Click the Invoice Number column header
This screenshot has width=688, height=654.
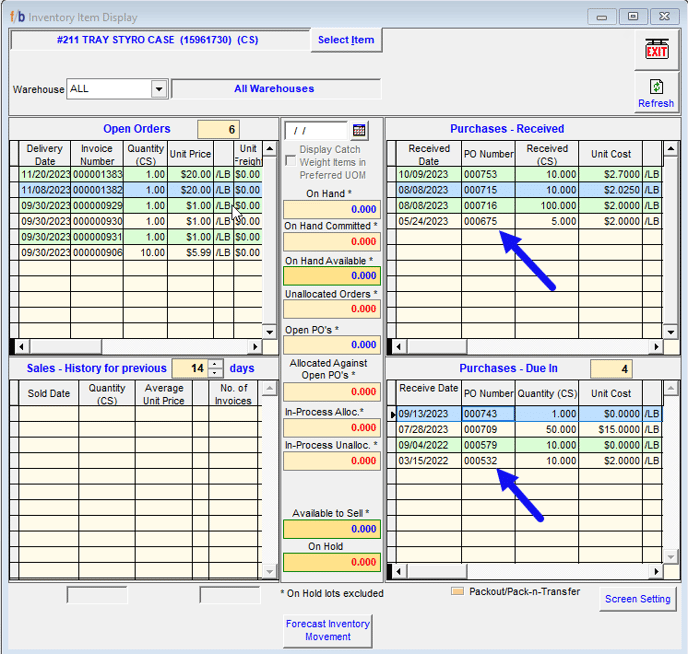[97, 154]
